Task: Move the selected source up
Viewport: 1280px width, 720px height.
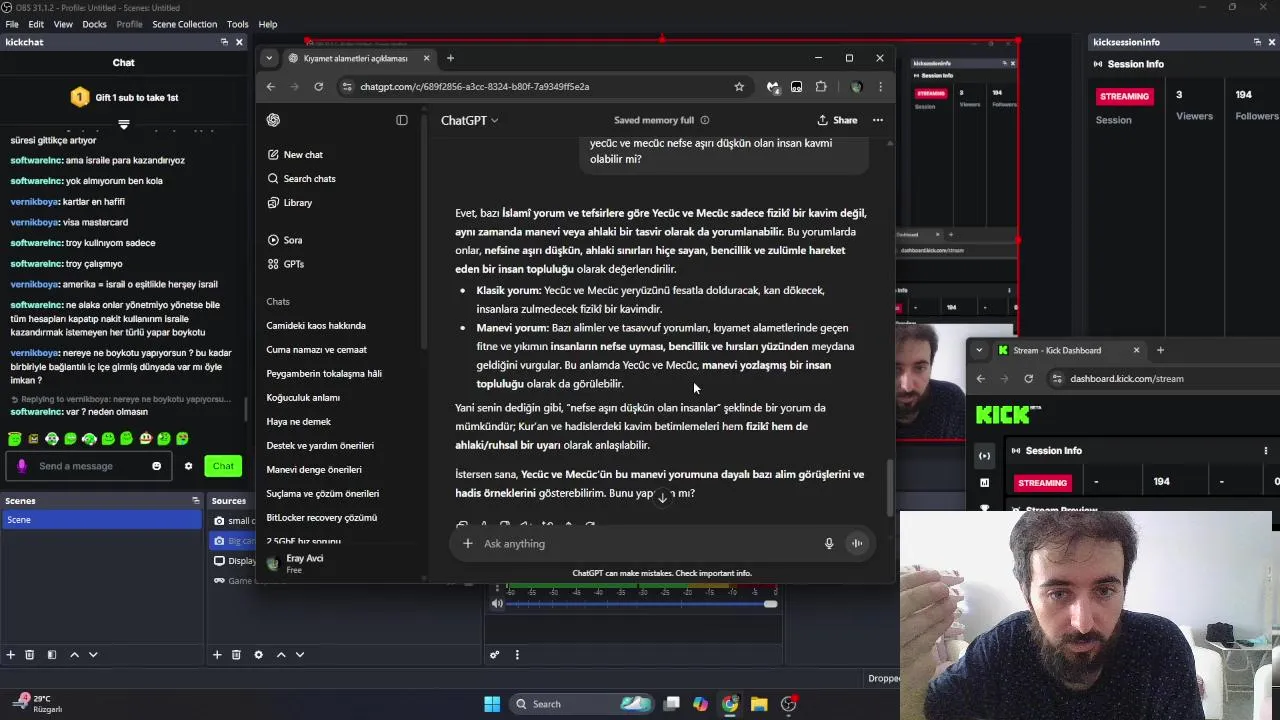Action: [x=281, y=655]
